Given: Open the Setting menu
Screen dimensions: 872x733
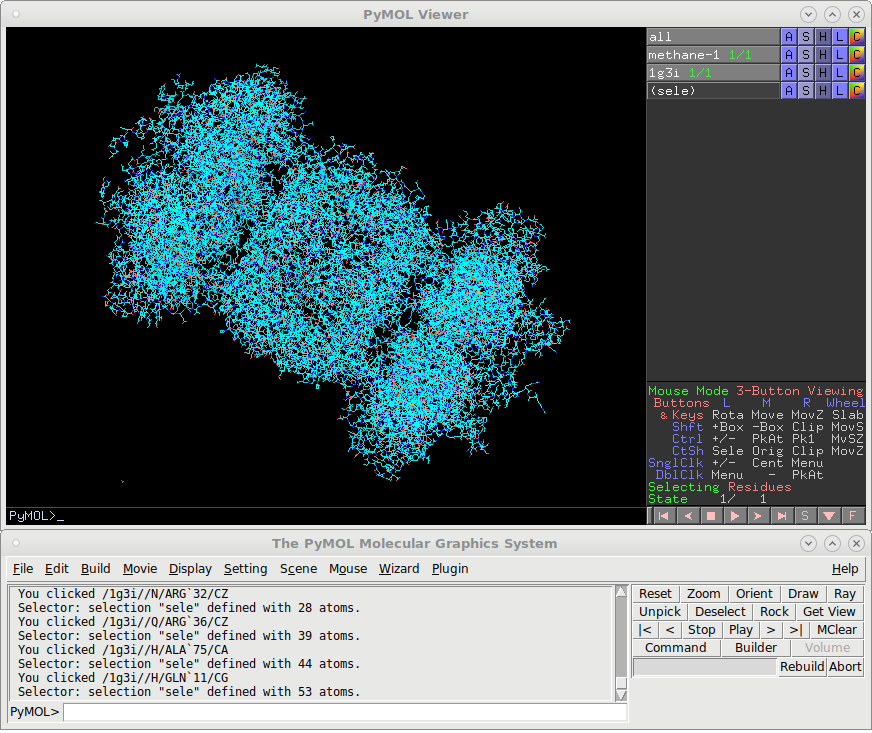Looking at the screenshot, I should click(x=245, y=568).
